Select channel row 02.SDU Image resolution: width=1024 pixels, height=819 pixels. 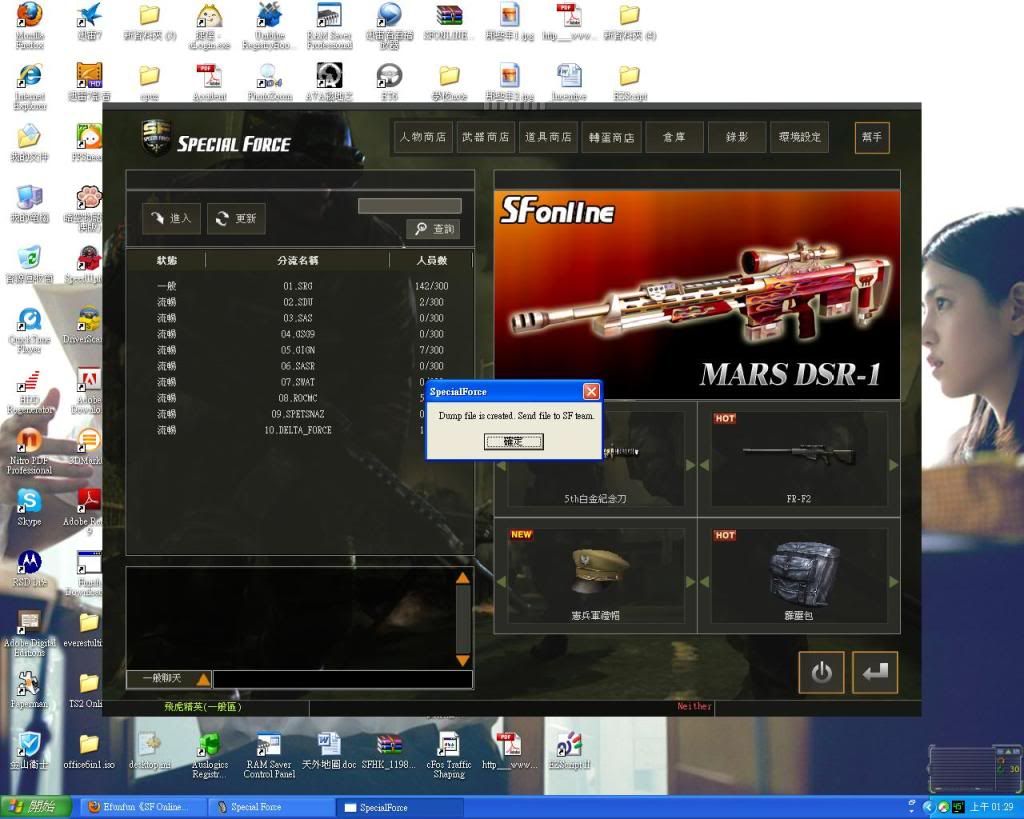[x=300, y=302]
